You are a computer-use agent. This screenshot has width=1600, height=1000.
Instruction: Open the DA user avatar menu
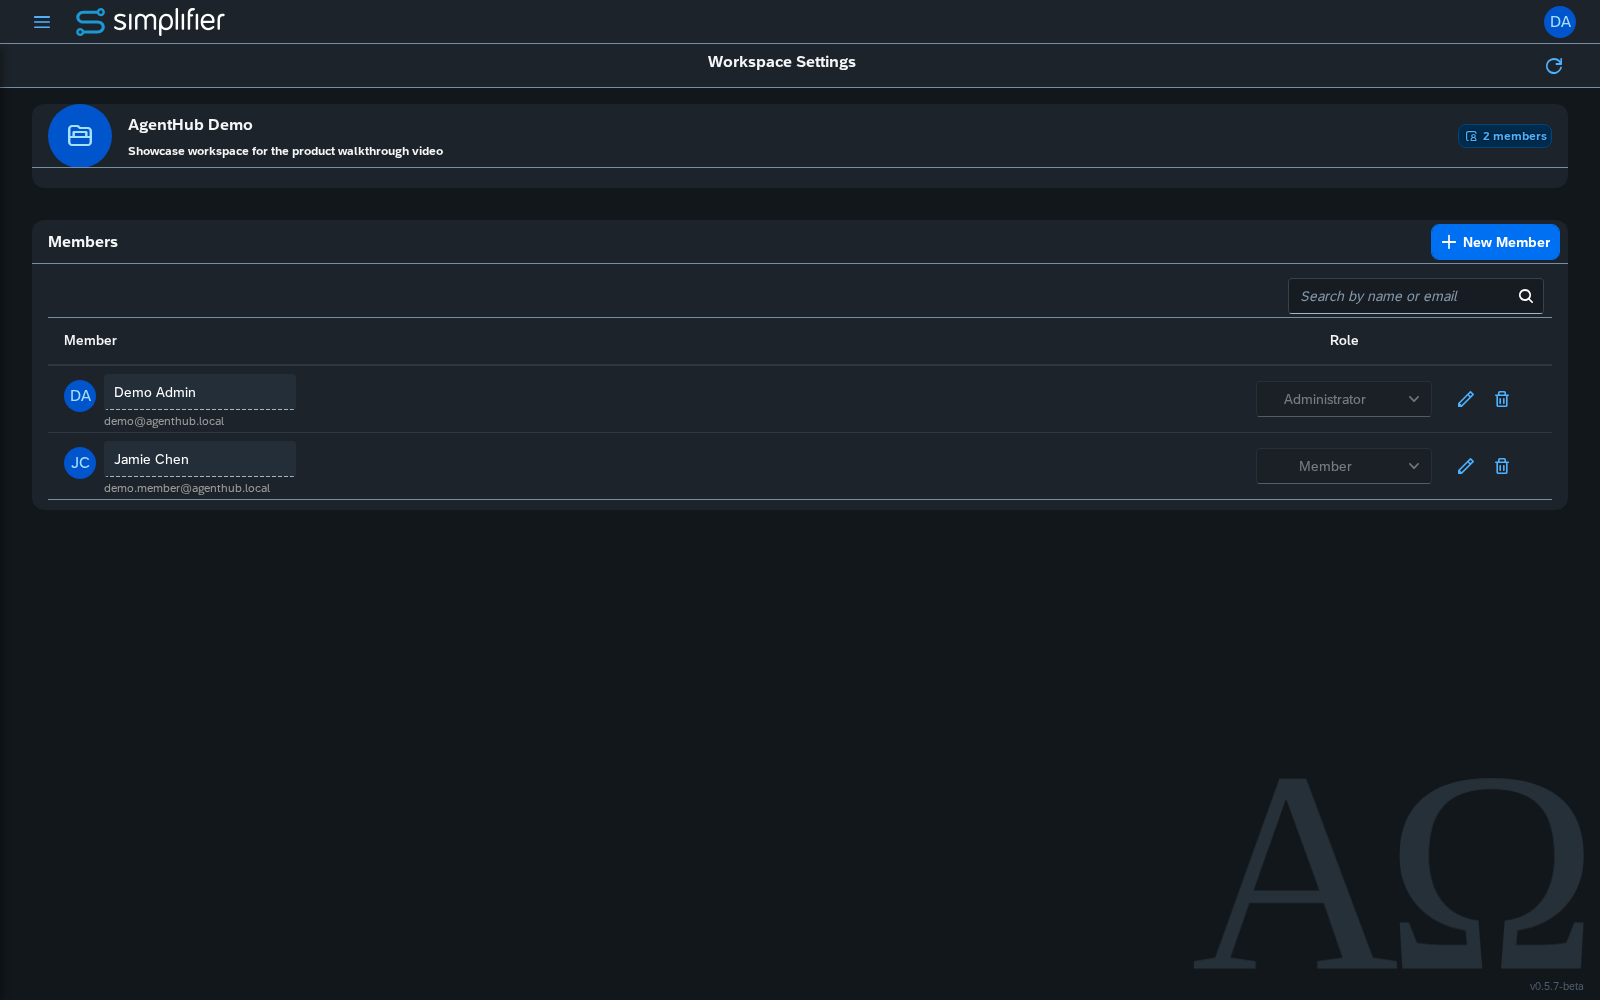tap(1560, 22)
